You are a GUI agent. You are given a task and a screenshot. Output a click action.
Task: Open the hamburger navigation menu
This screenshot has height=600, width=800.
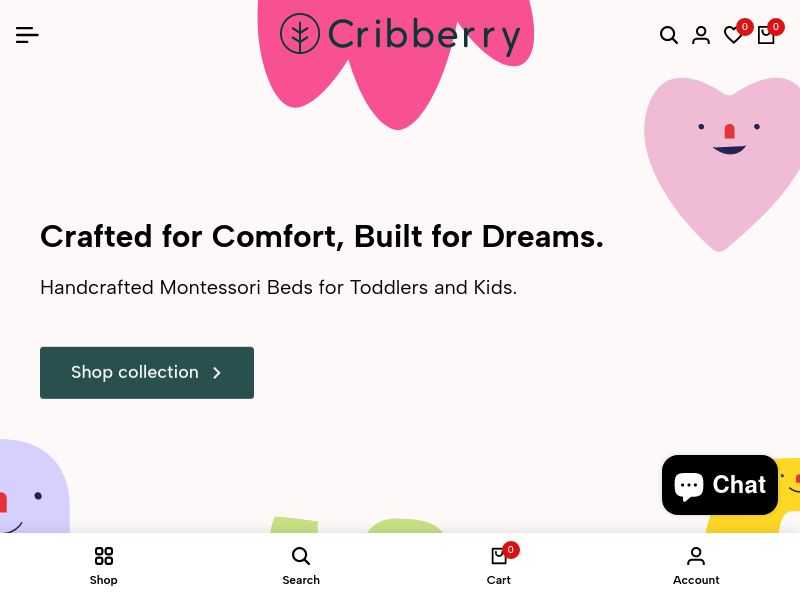click(x=27, y=35)
